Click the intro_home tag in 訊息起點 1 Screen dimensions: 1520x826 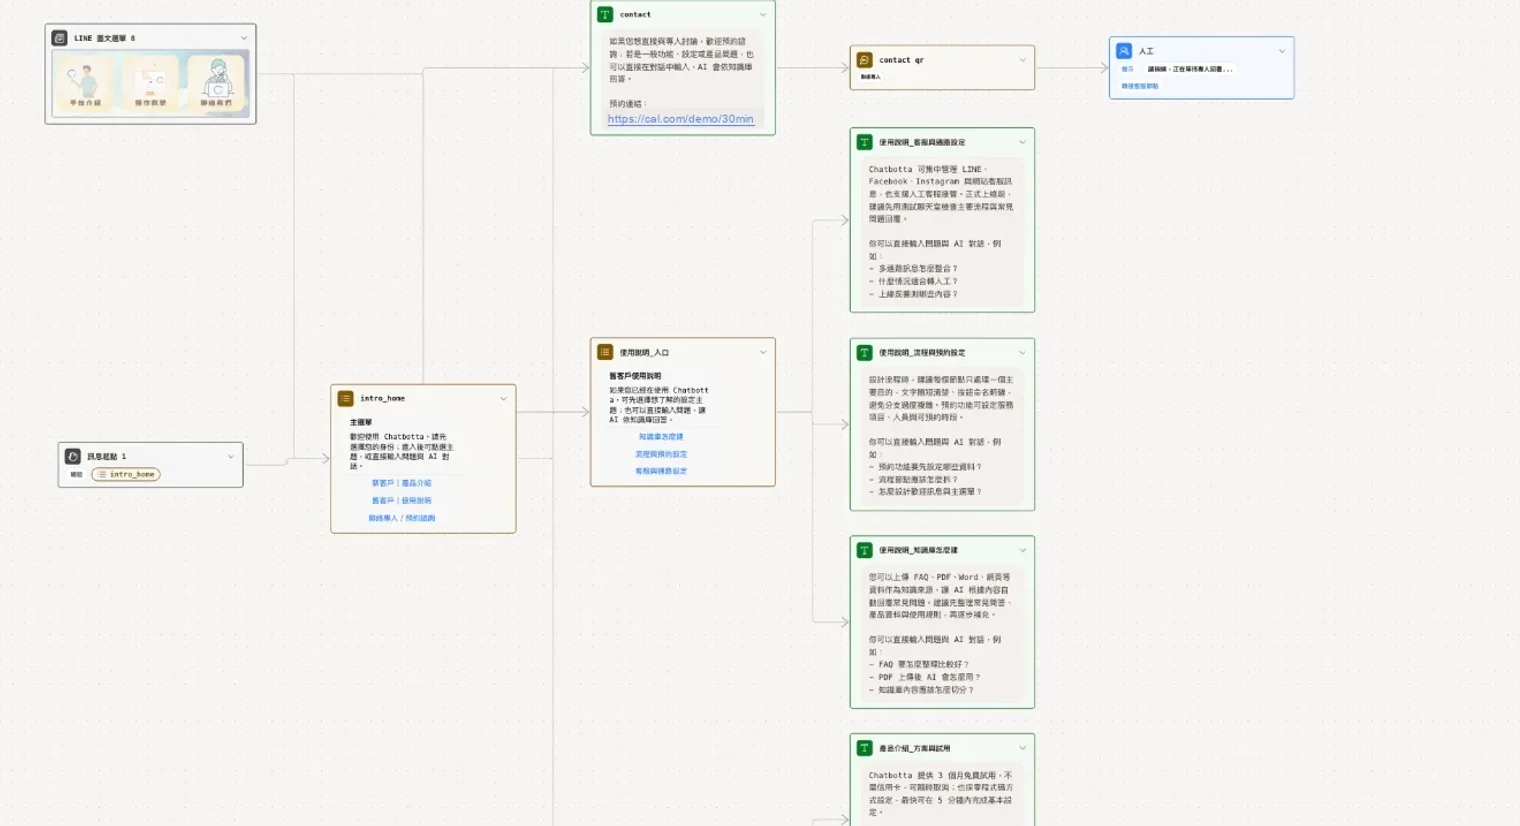pos(126,474)
